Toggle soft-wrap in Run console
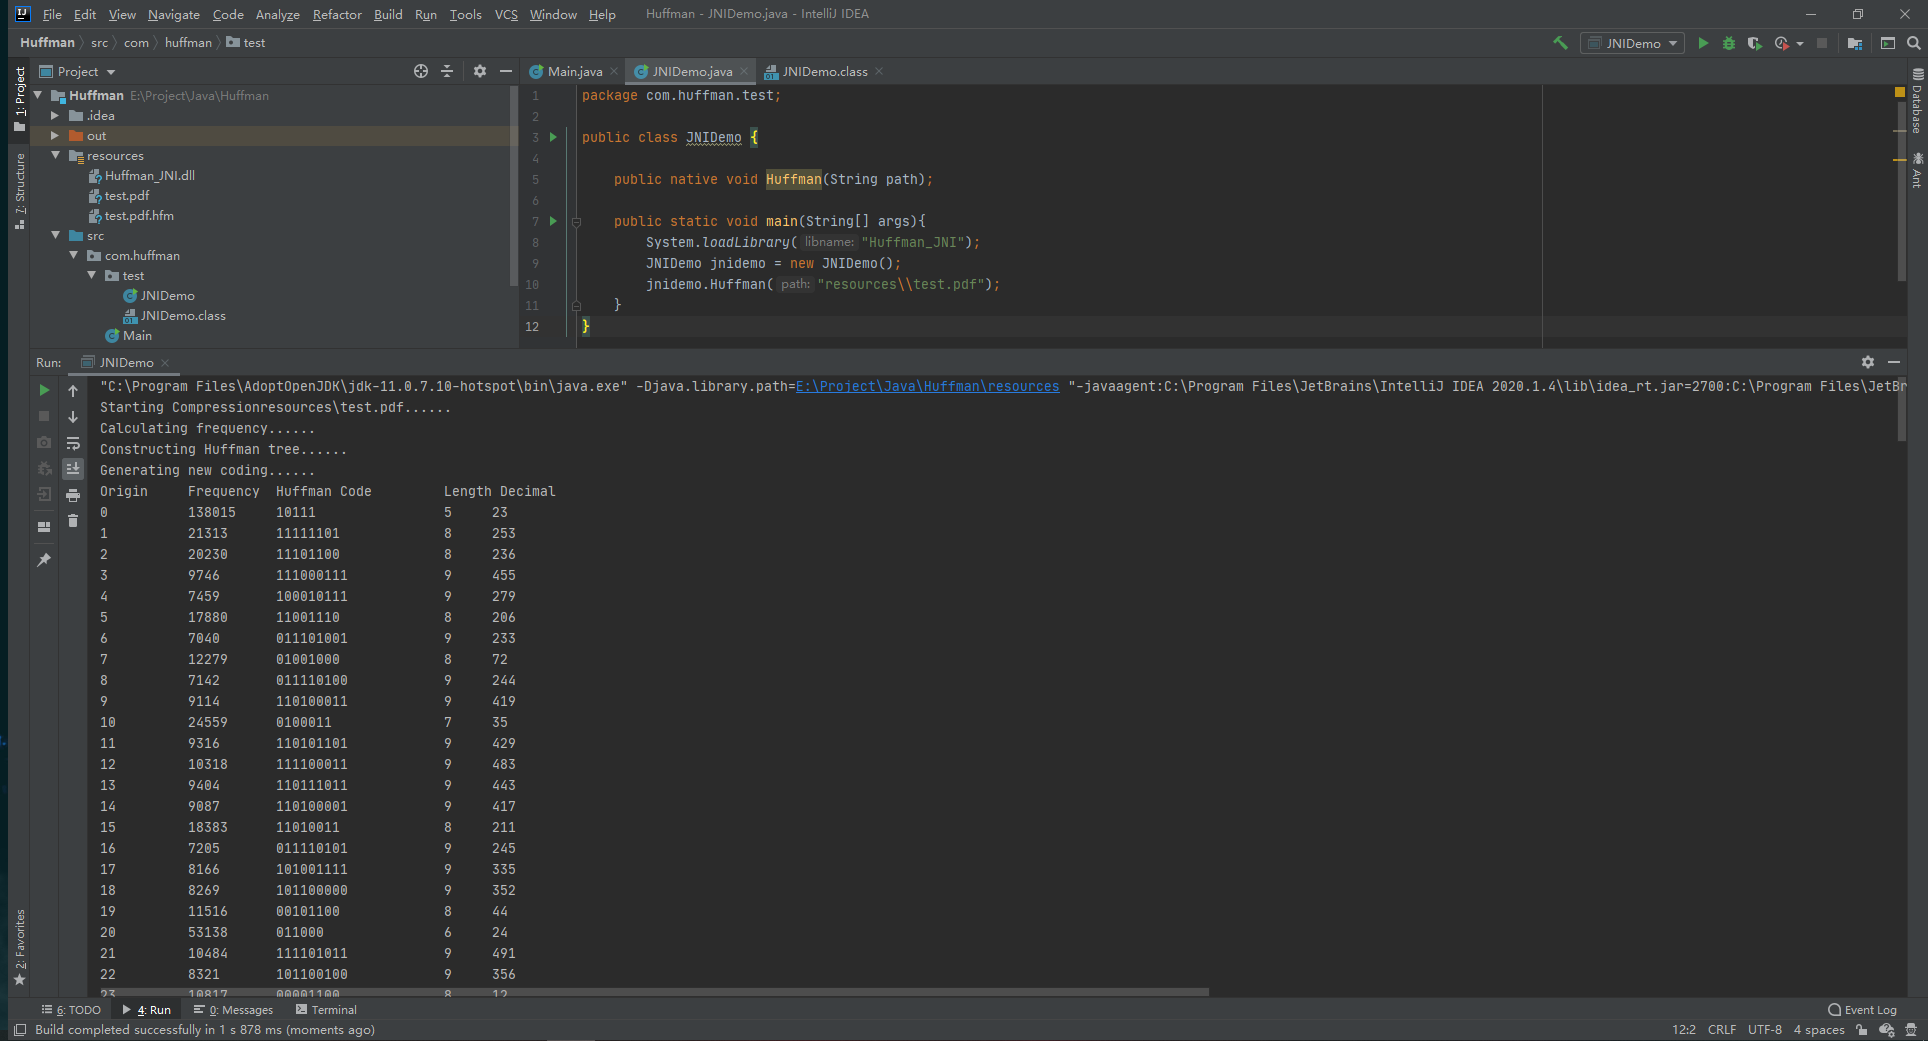This screenshot has width=1928, height=1041. (x=73, y=443)
